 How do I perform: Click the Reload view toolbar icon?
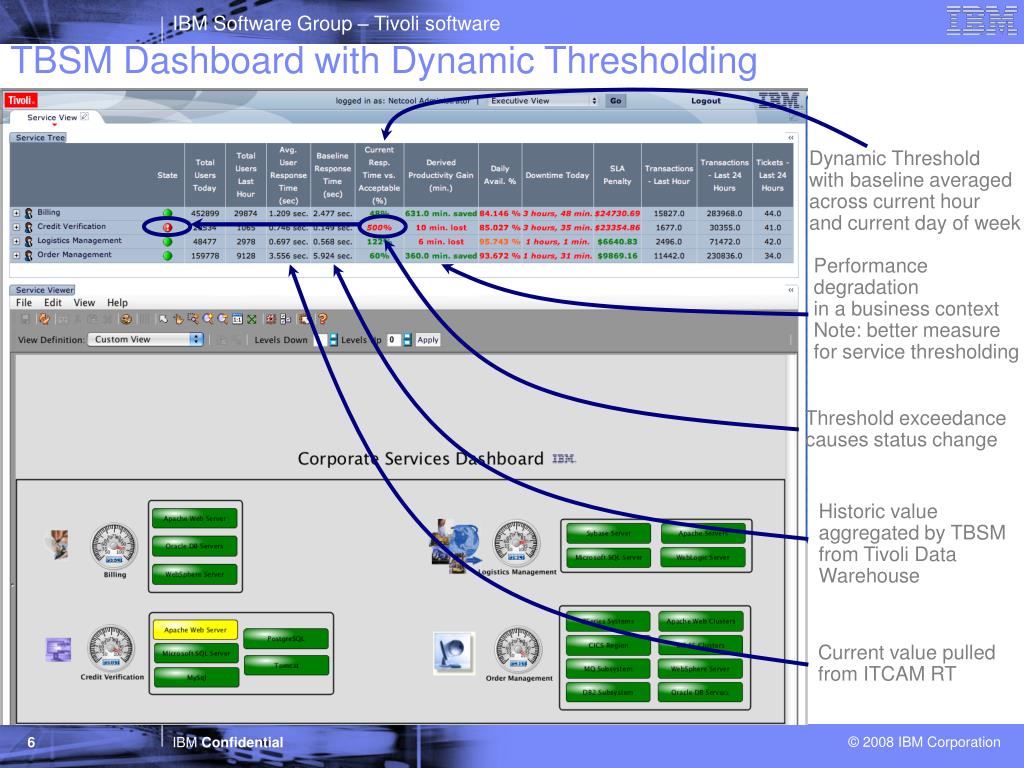[44, 319]
